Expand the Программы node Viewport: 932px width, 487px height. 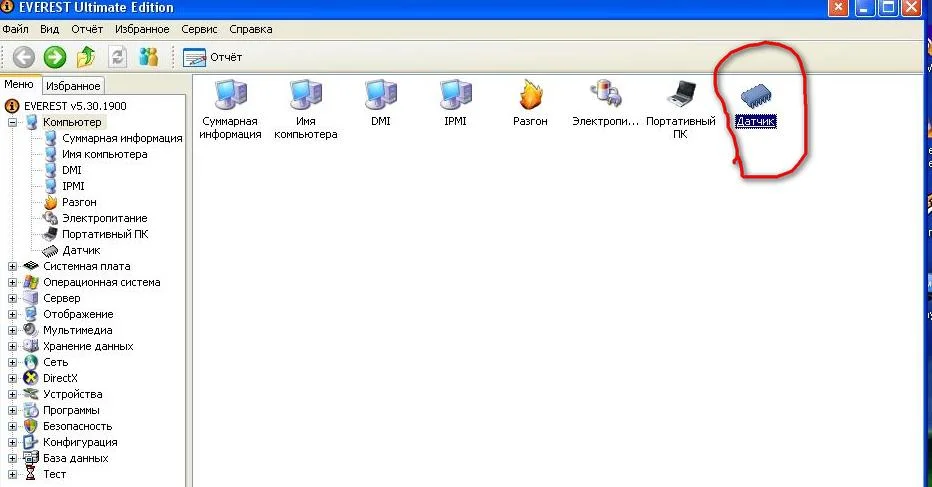pyautogui.click(x=12, y=410)
